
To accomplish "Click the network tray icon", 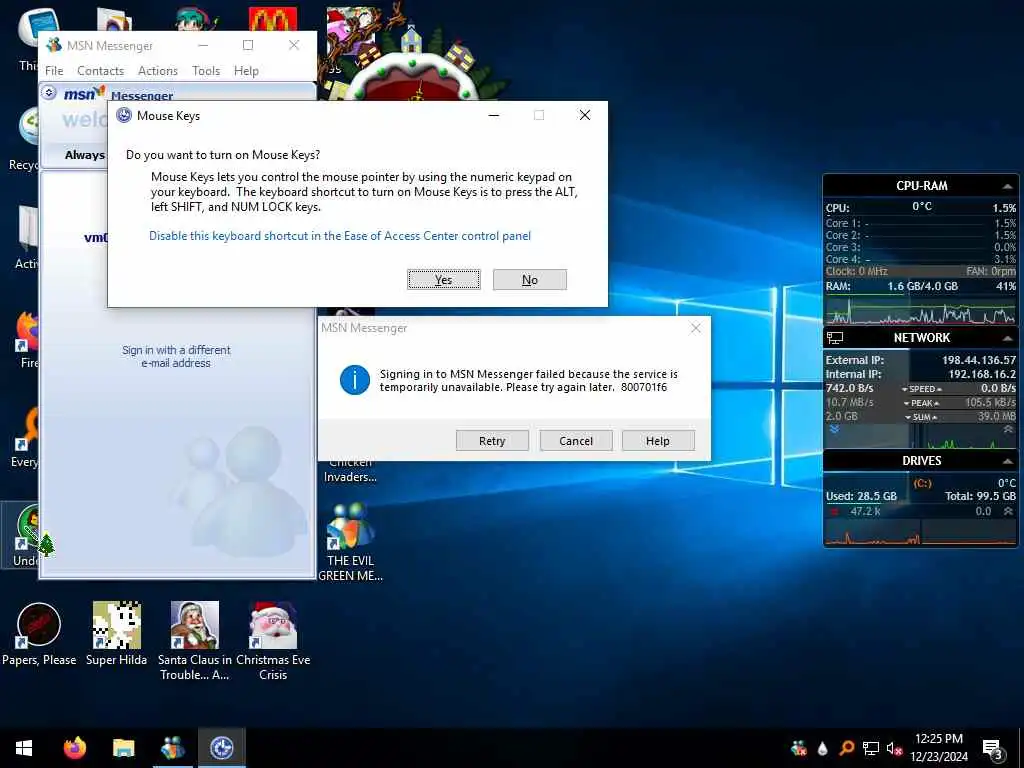I will (871, 748).
